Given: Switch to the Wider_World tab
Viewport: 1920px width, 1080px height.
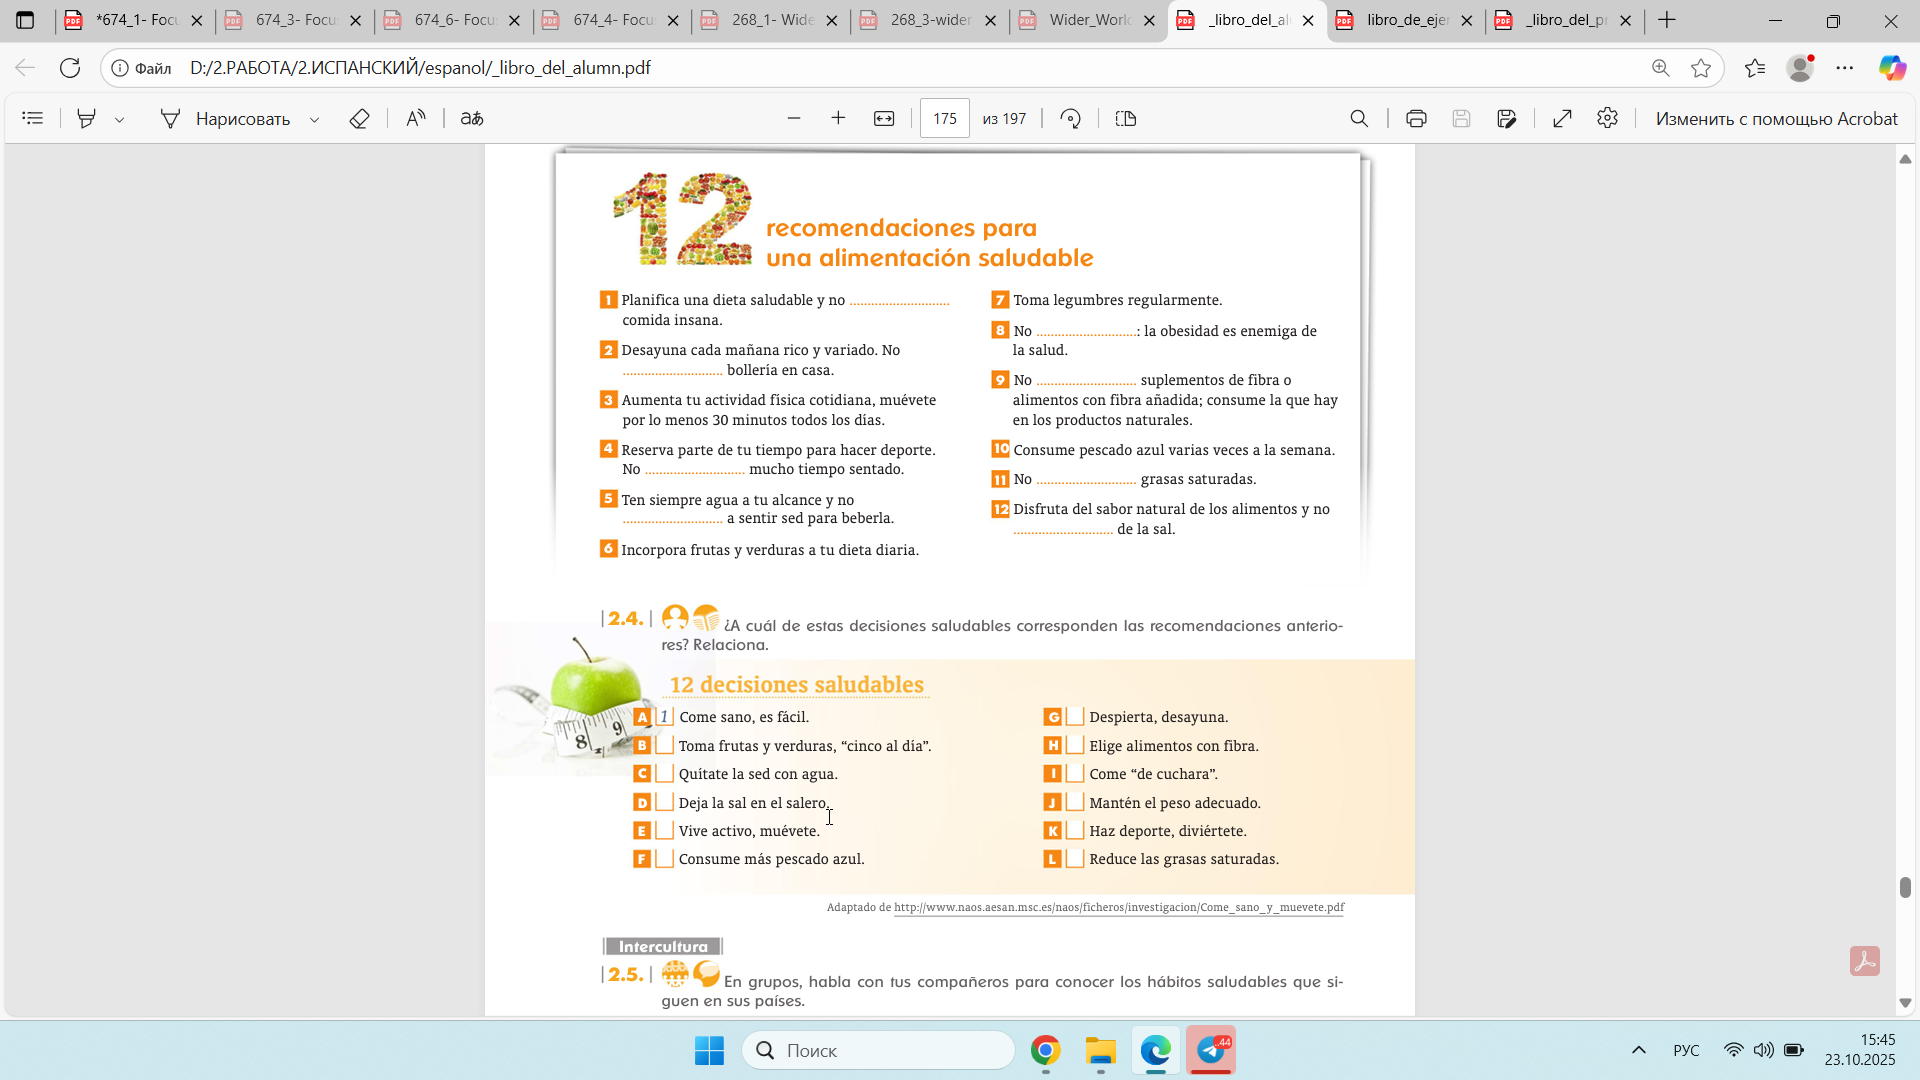Looking at the screenshot, I should 1088,20.
